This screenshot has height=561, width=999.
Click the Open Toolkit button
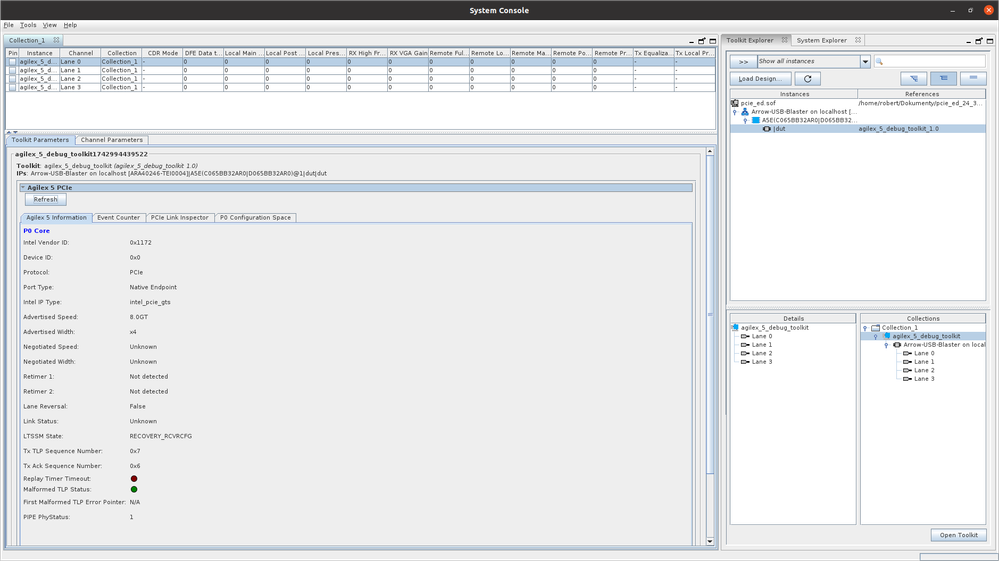[x=958, y=535]
